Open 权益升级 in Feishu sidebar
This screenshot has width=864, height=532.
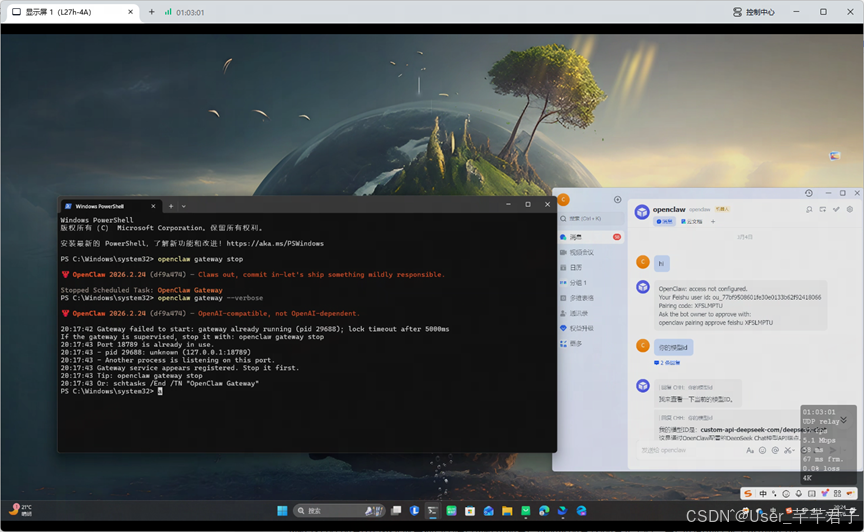pyautogui.click(x=590, y=329)
